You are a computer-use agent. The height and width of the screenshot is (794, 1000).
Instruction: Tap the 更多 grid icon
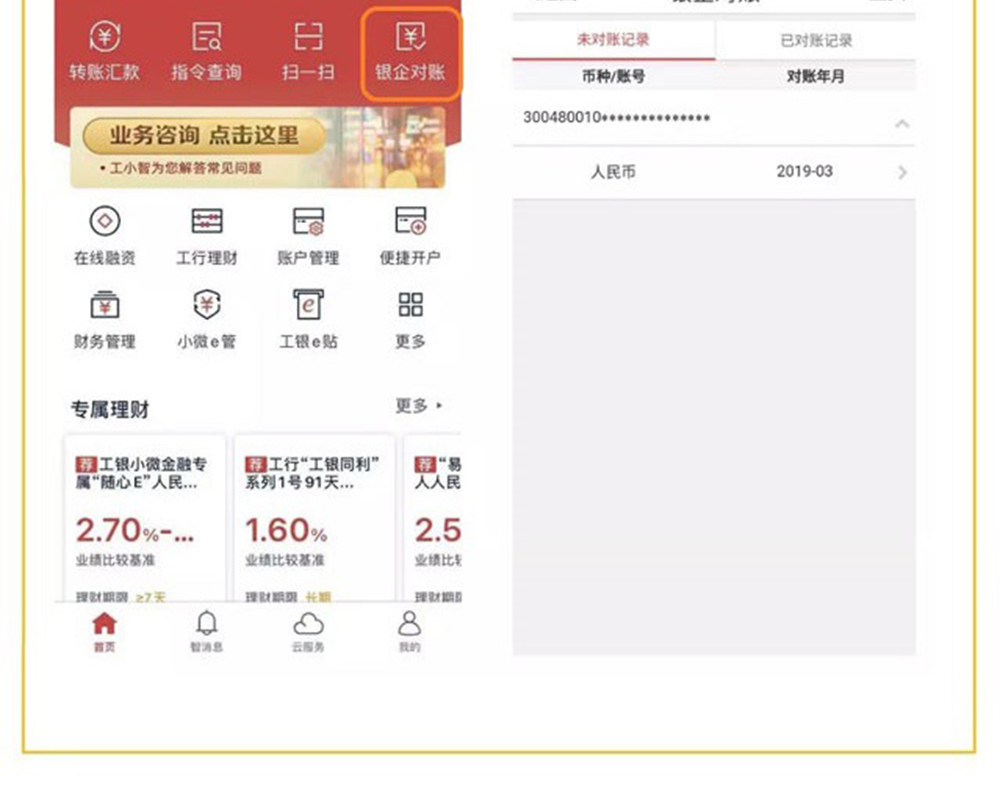click(410, 320)
